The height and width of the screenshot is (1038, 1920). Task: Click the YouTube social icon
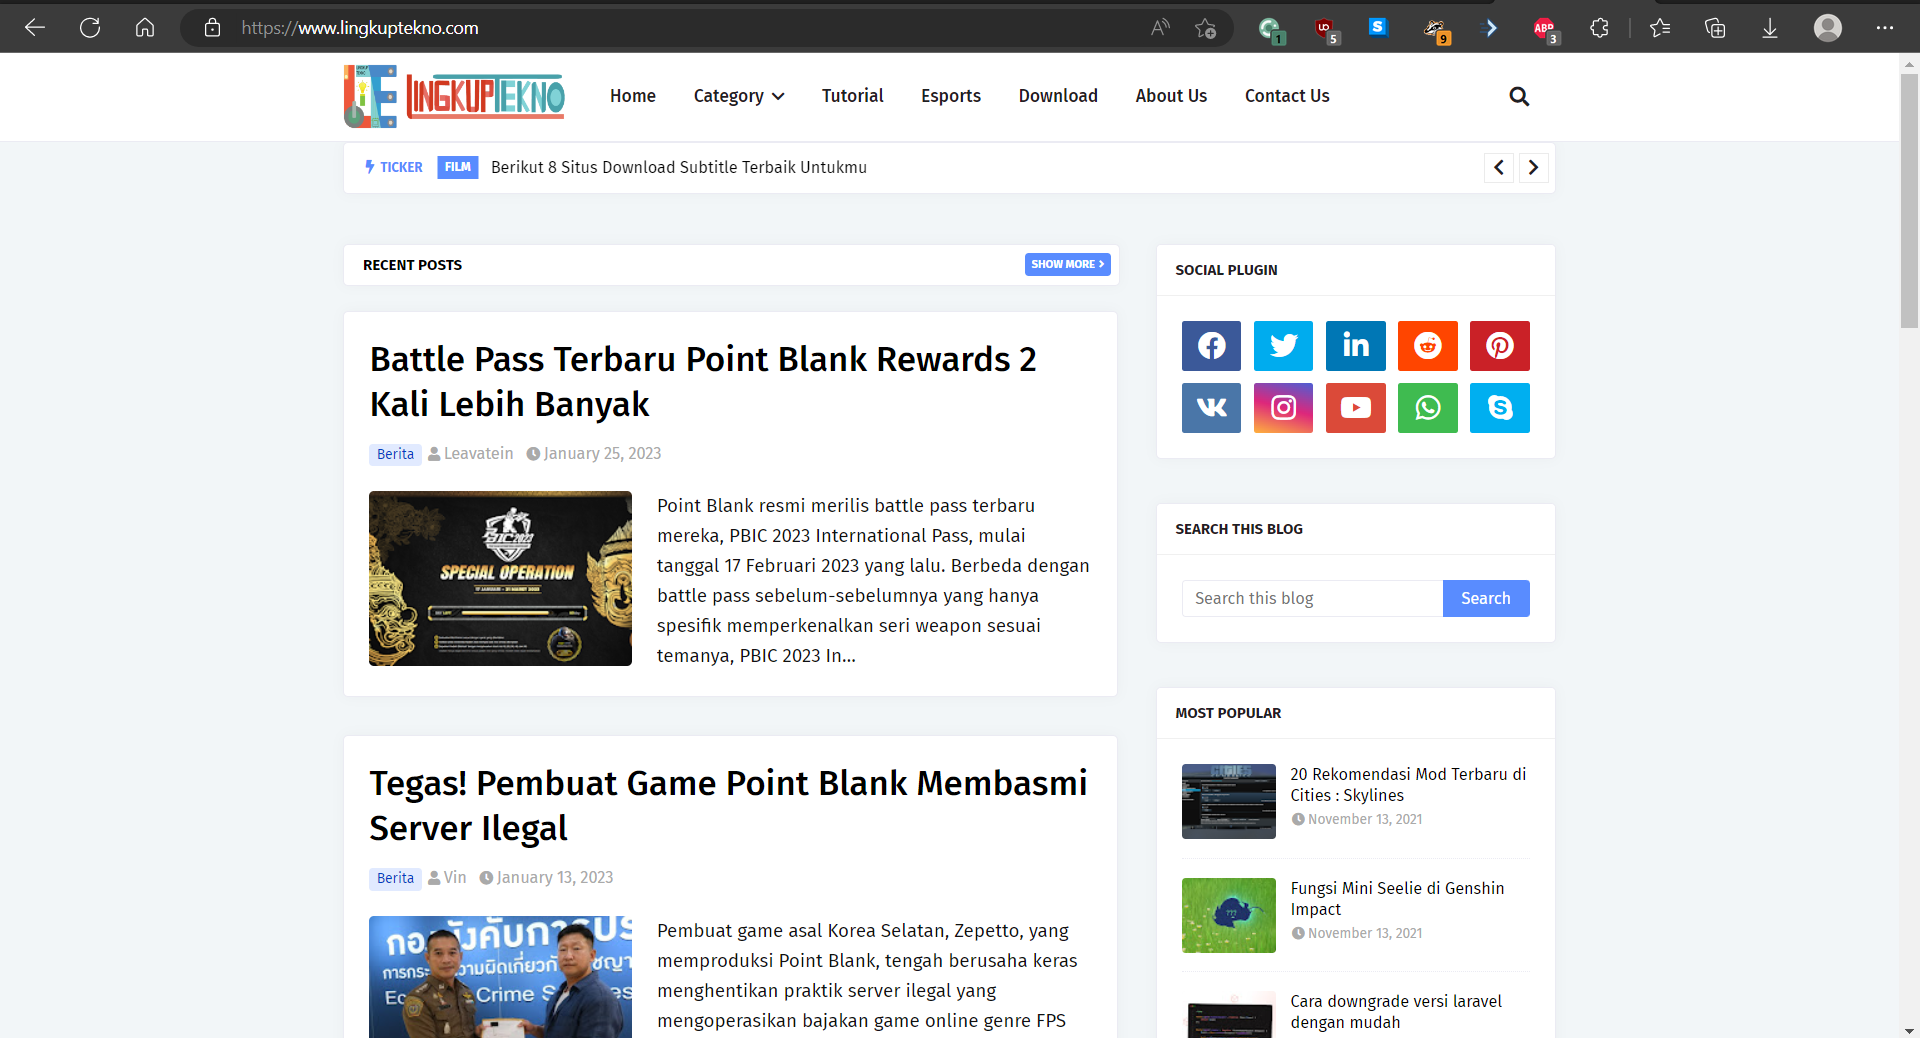1355,408
